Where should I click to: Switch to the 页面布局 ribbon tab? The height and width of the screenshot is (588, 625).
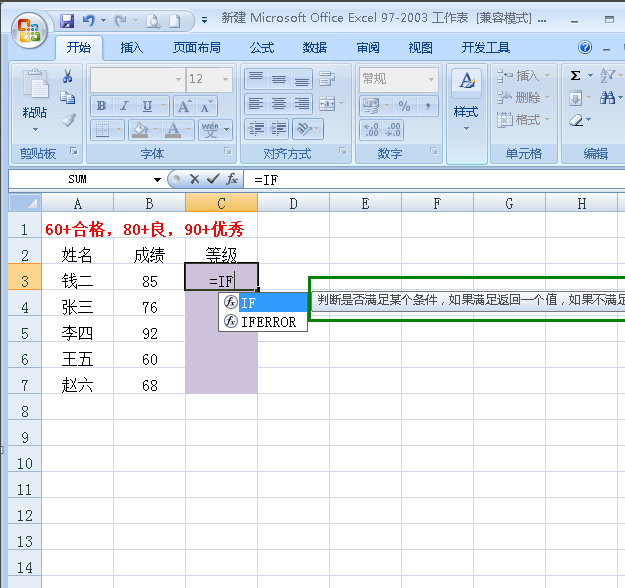[x=197, y=48]
